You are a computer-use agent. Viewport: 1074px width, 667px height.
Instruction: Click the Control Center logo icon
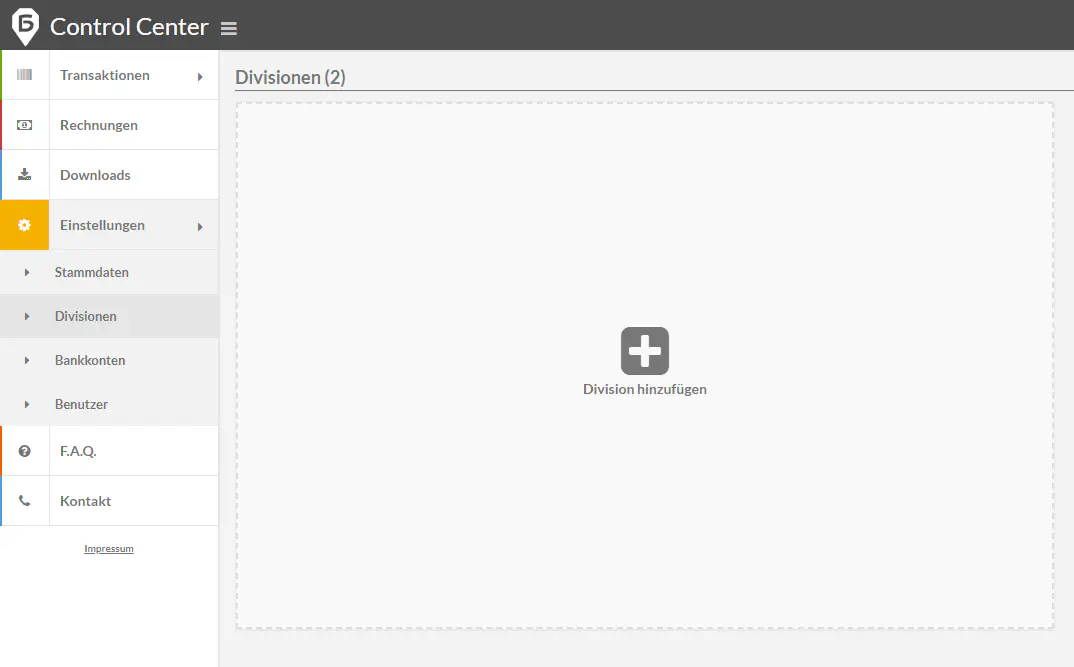25,25
